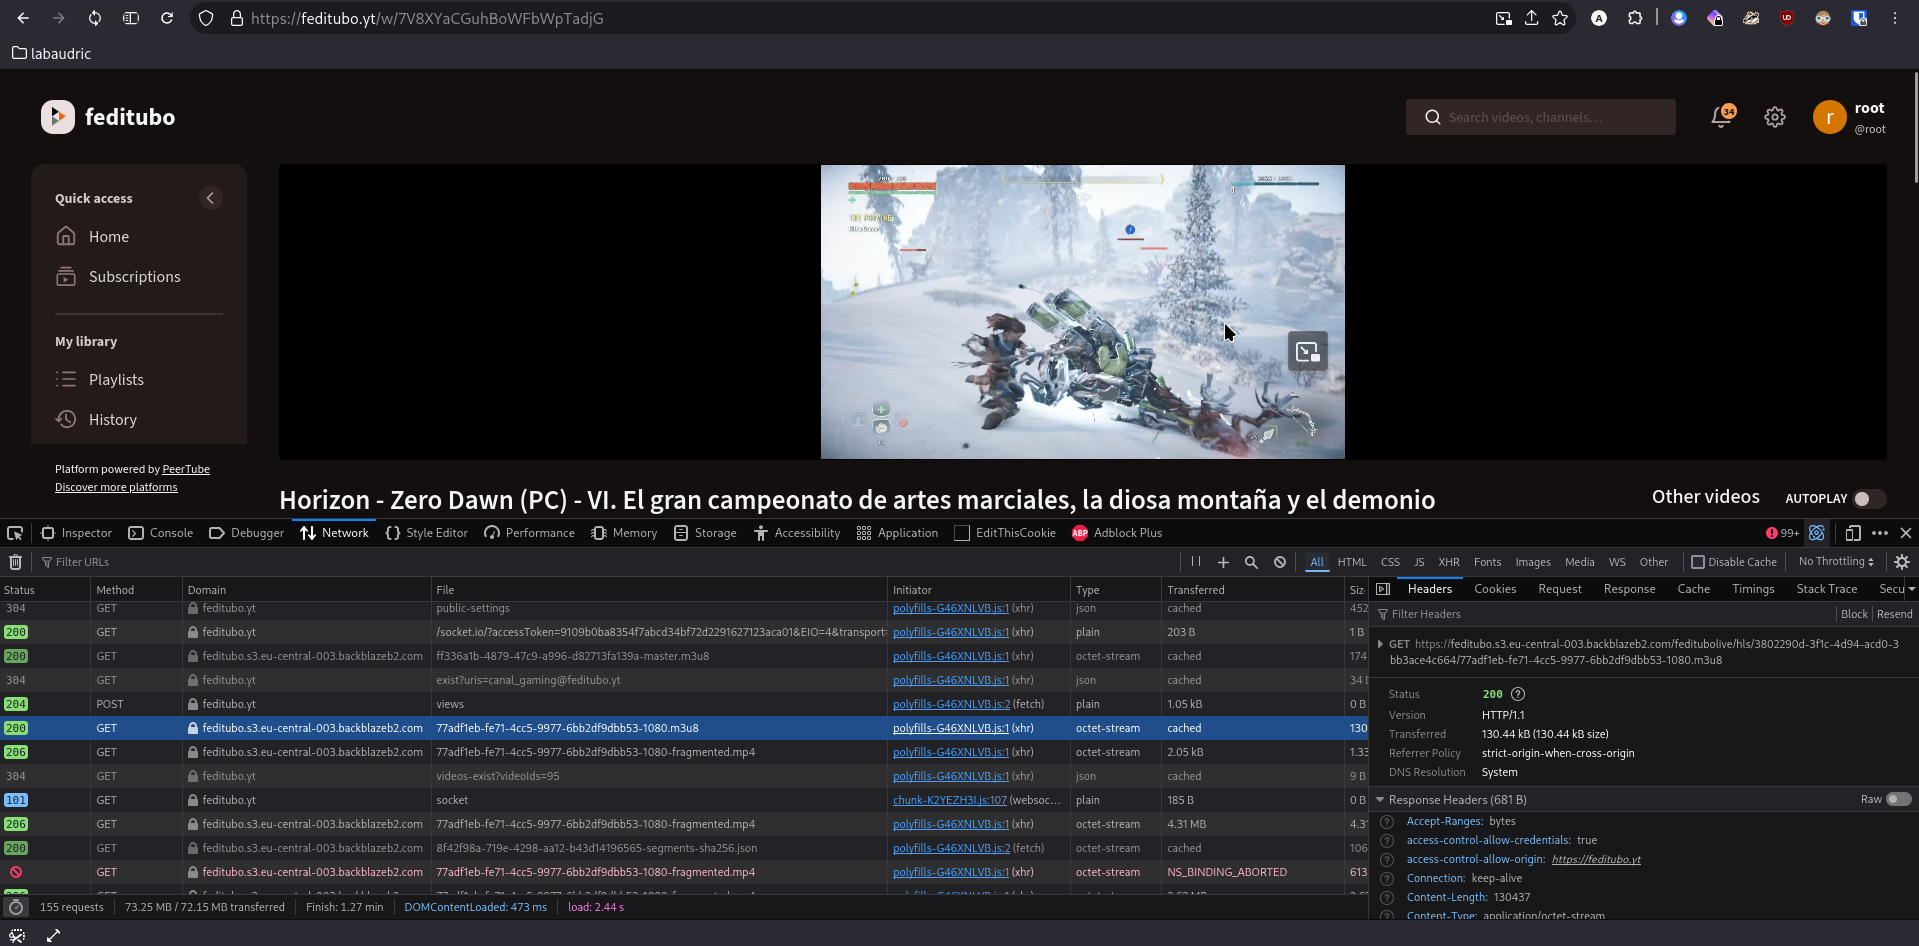1919x946 pixels.
Task: Click the Filter Headers field
Action: pyautogui.click(x=1603, y=614)
